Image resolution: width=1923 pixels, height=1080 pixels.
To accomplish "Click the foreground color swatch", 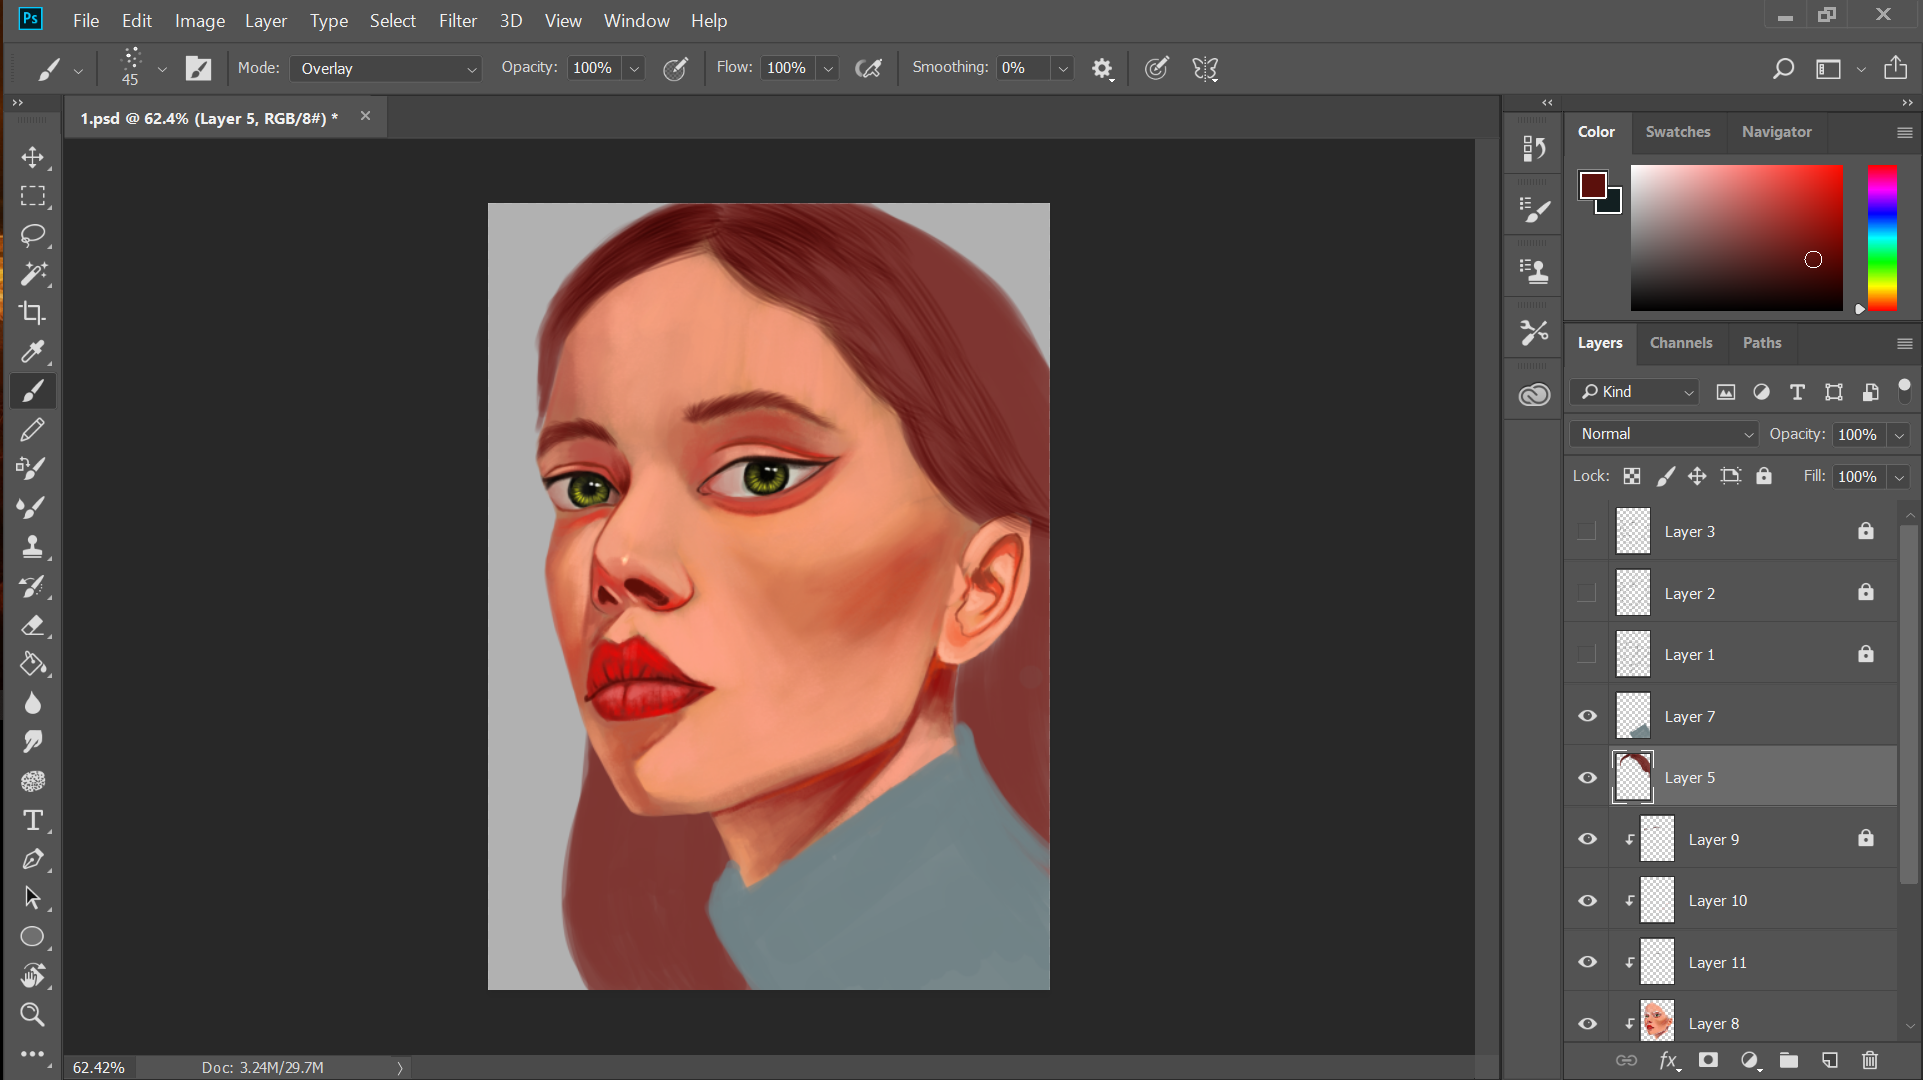I will coord(1592,186).
